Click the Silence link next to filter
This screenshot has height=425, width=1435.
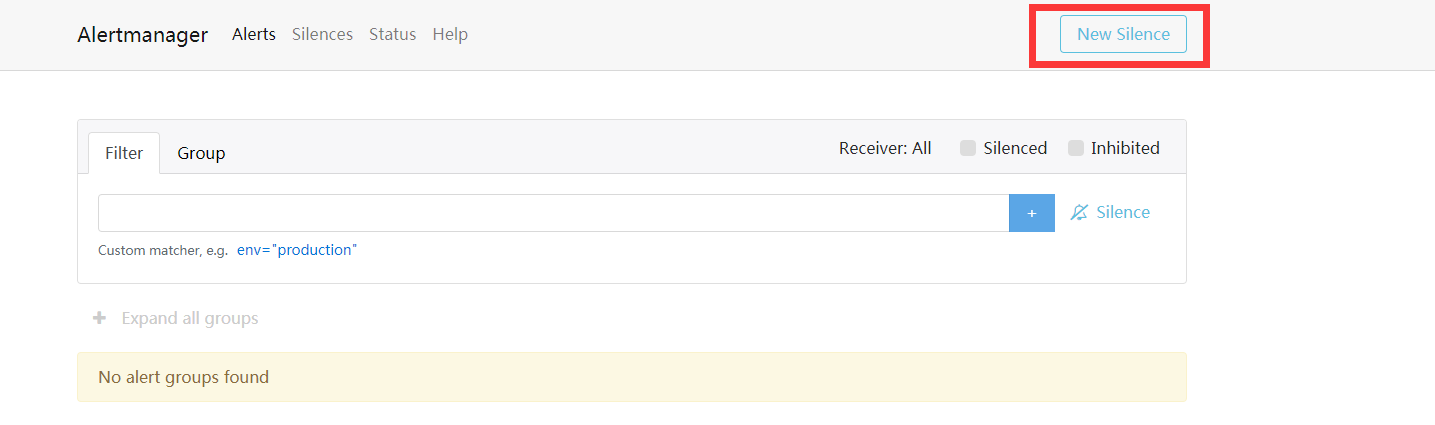(x=1123, y=212)
